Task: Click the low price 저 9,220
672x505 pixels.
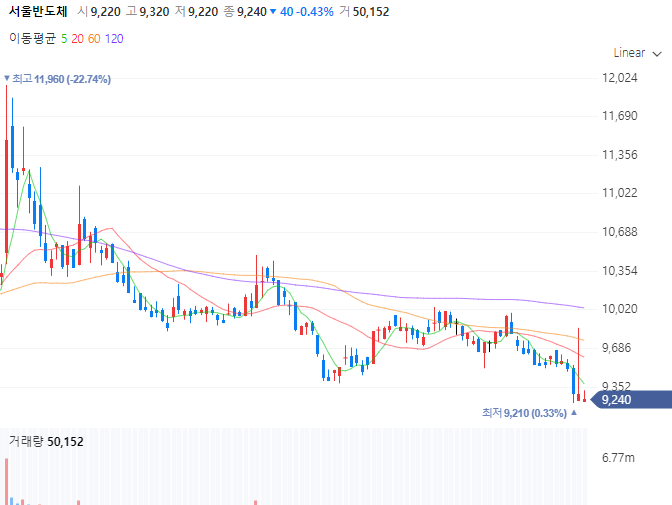Action: pyautogui.click(x=197, y=12)
